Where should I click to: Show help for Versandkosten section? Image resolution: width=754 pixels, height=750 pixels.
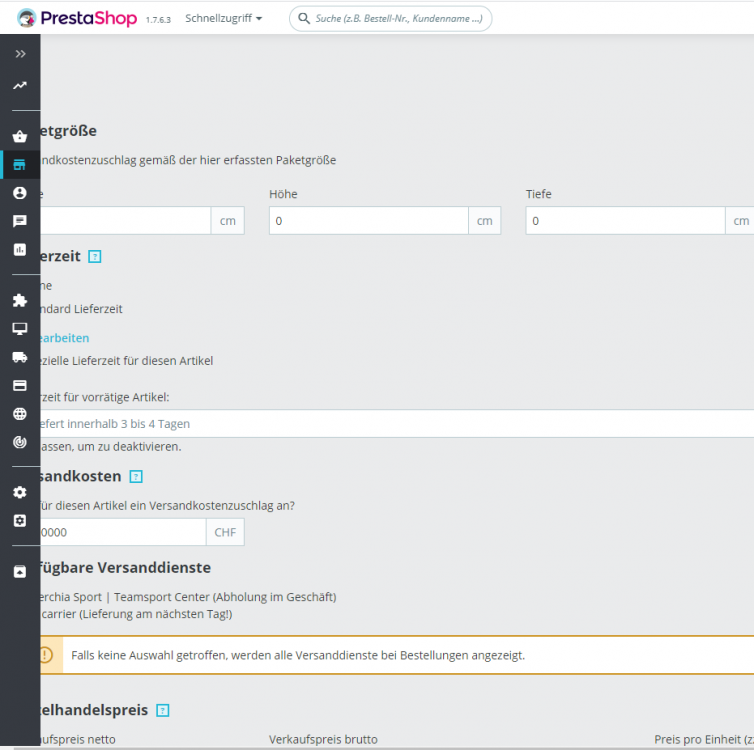(136, 476)
